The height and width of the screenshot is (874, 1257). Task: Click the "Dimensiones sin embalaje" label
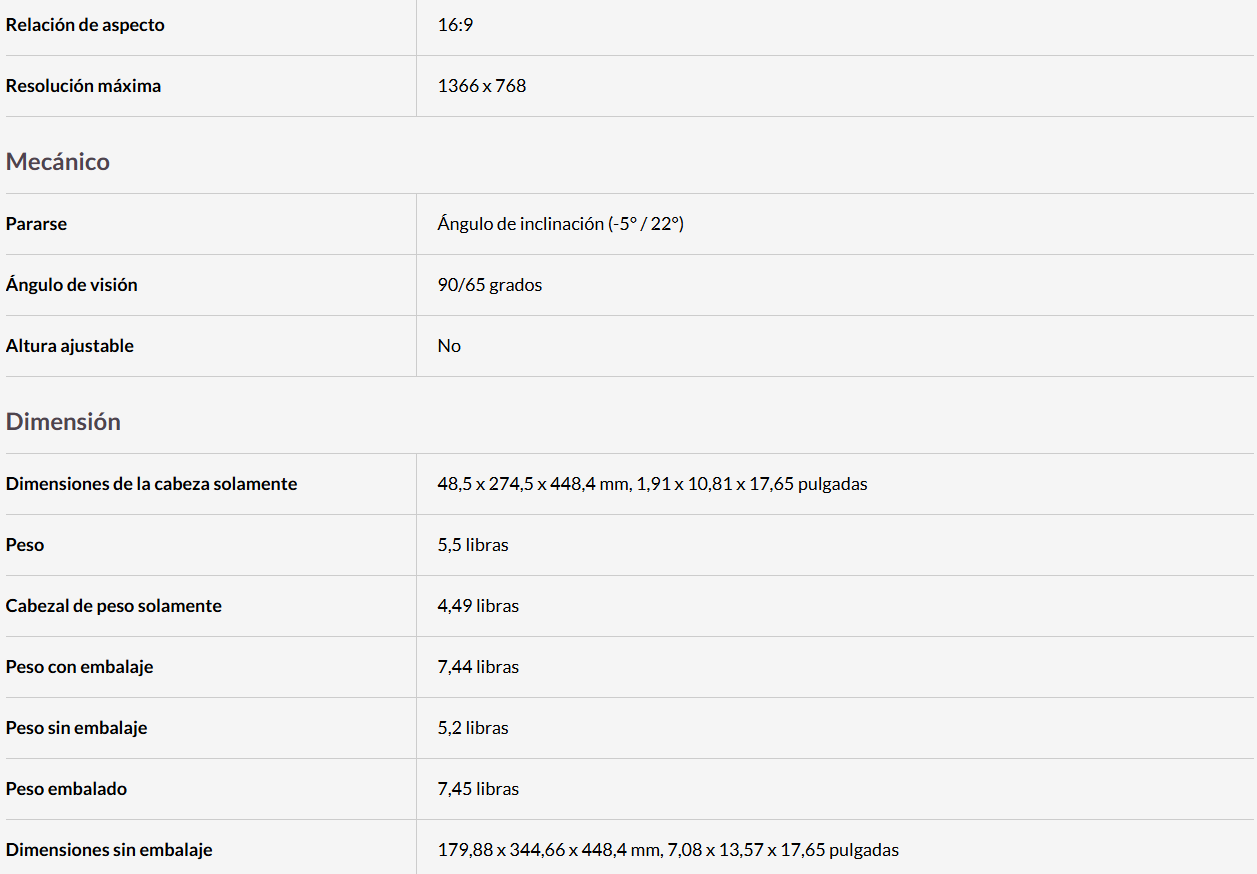coord(109,850)
